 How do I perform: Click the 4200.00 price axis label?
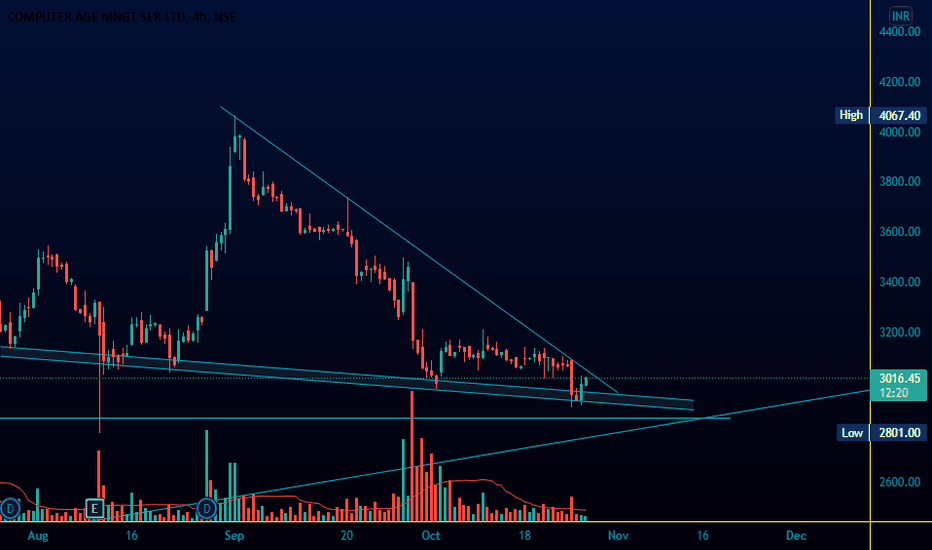900,81
